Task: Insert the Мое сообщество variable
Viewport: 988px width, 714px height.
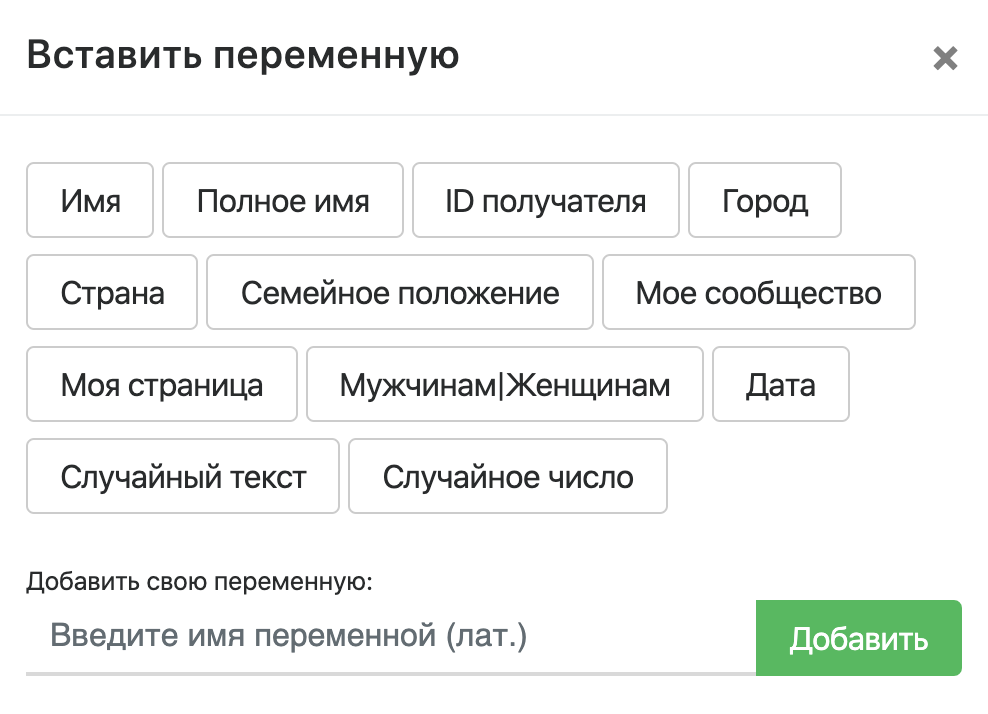Action: pyautogui.click(x=759, y=293)
